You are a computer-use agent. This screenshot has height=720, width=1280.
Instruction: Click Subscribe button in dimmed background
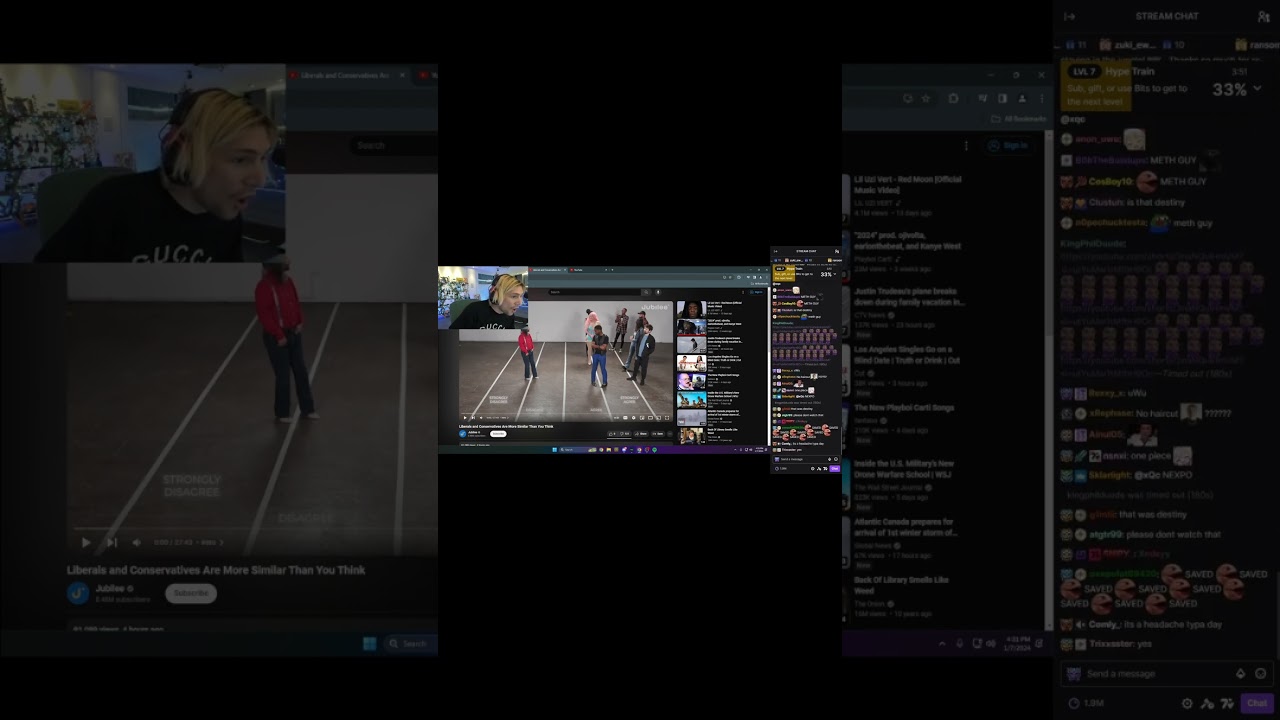point(190,593)
